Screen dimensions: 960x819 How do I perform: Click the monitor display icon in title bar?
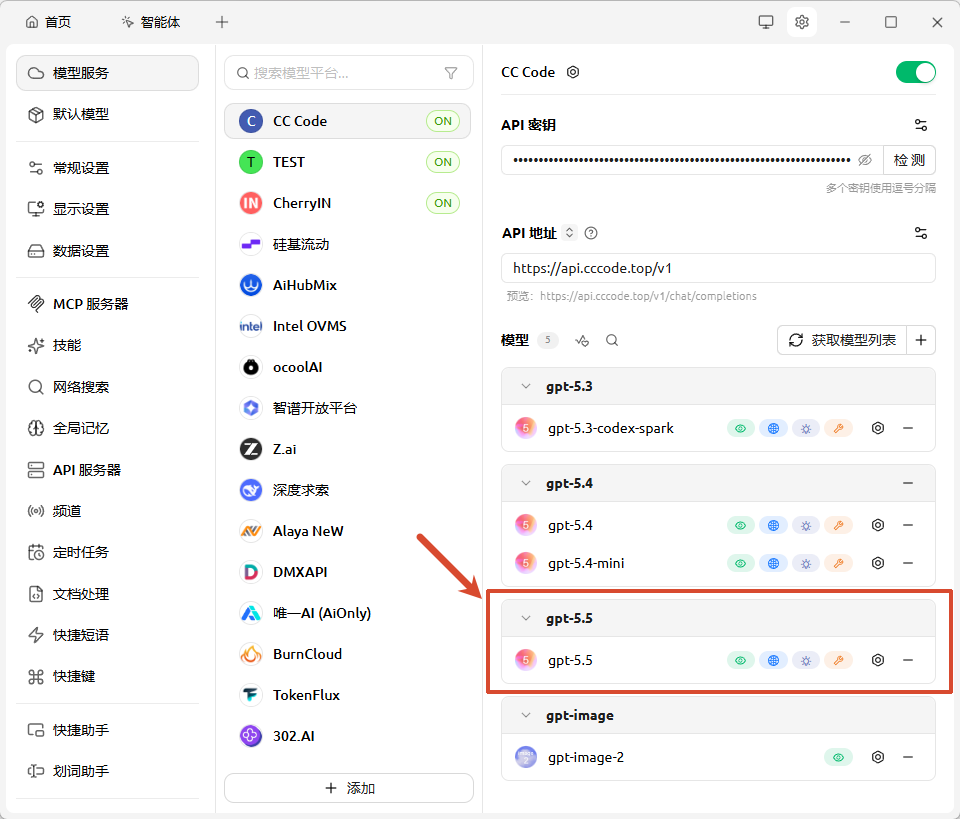[x=765, y=23]
